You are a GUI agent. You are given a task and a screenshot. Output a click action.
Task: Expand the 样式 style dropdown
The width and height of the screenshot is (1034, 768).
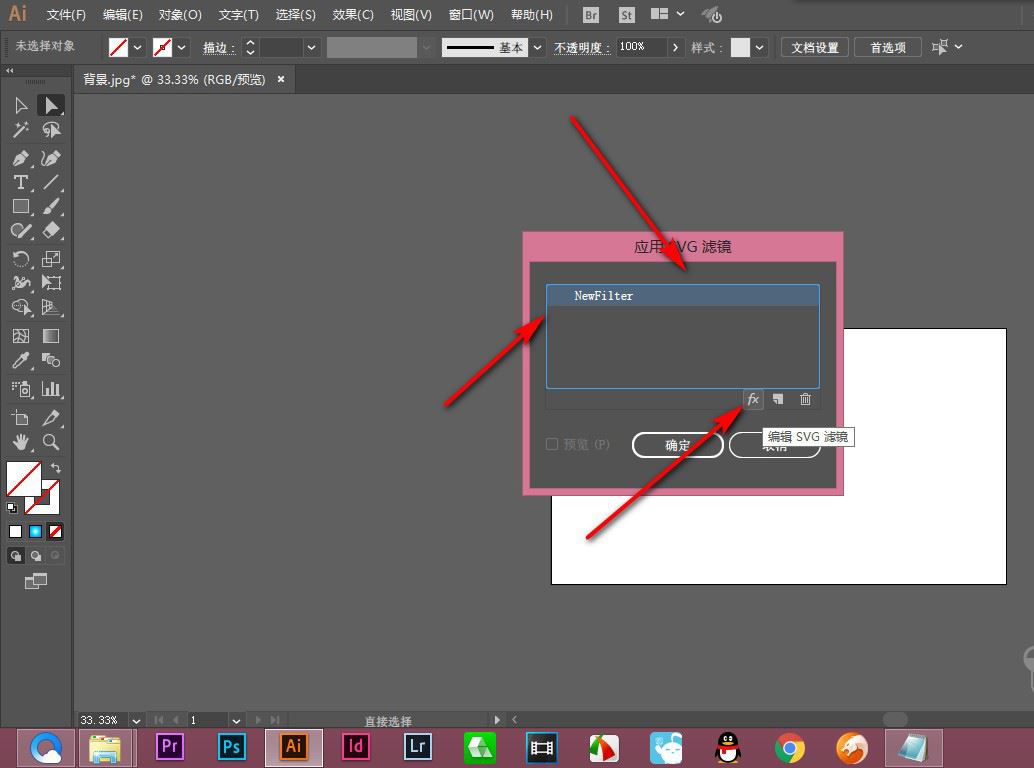(760, 47)
